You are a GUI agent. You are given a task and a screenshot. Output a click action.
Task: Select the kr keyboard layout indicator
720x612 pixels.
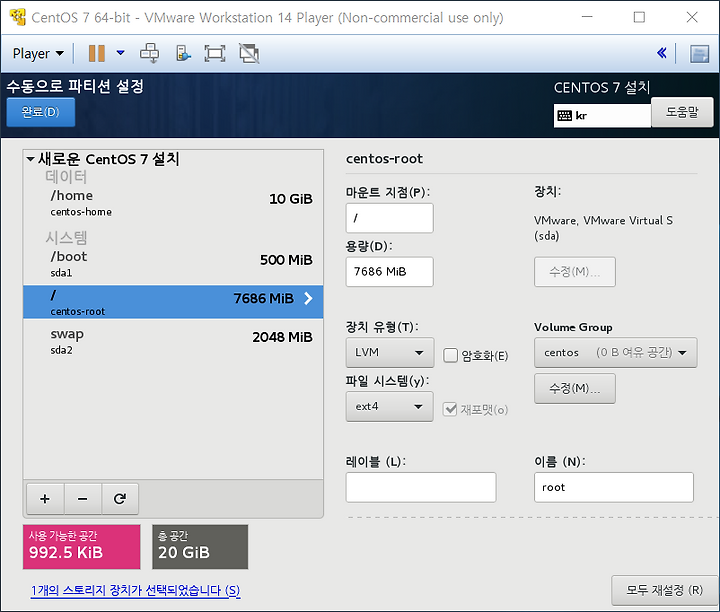click(x=602, y=116)
